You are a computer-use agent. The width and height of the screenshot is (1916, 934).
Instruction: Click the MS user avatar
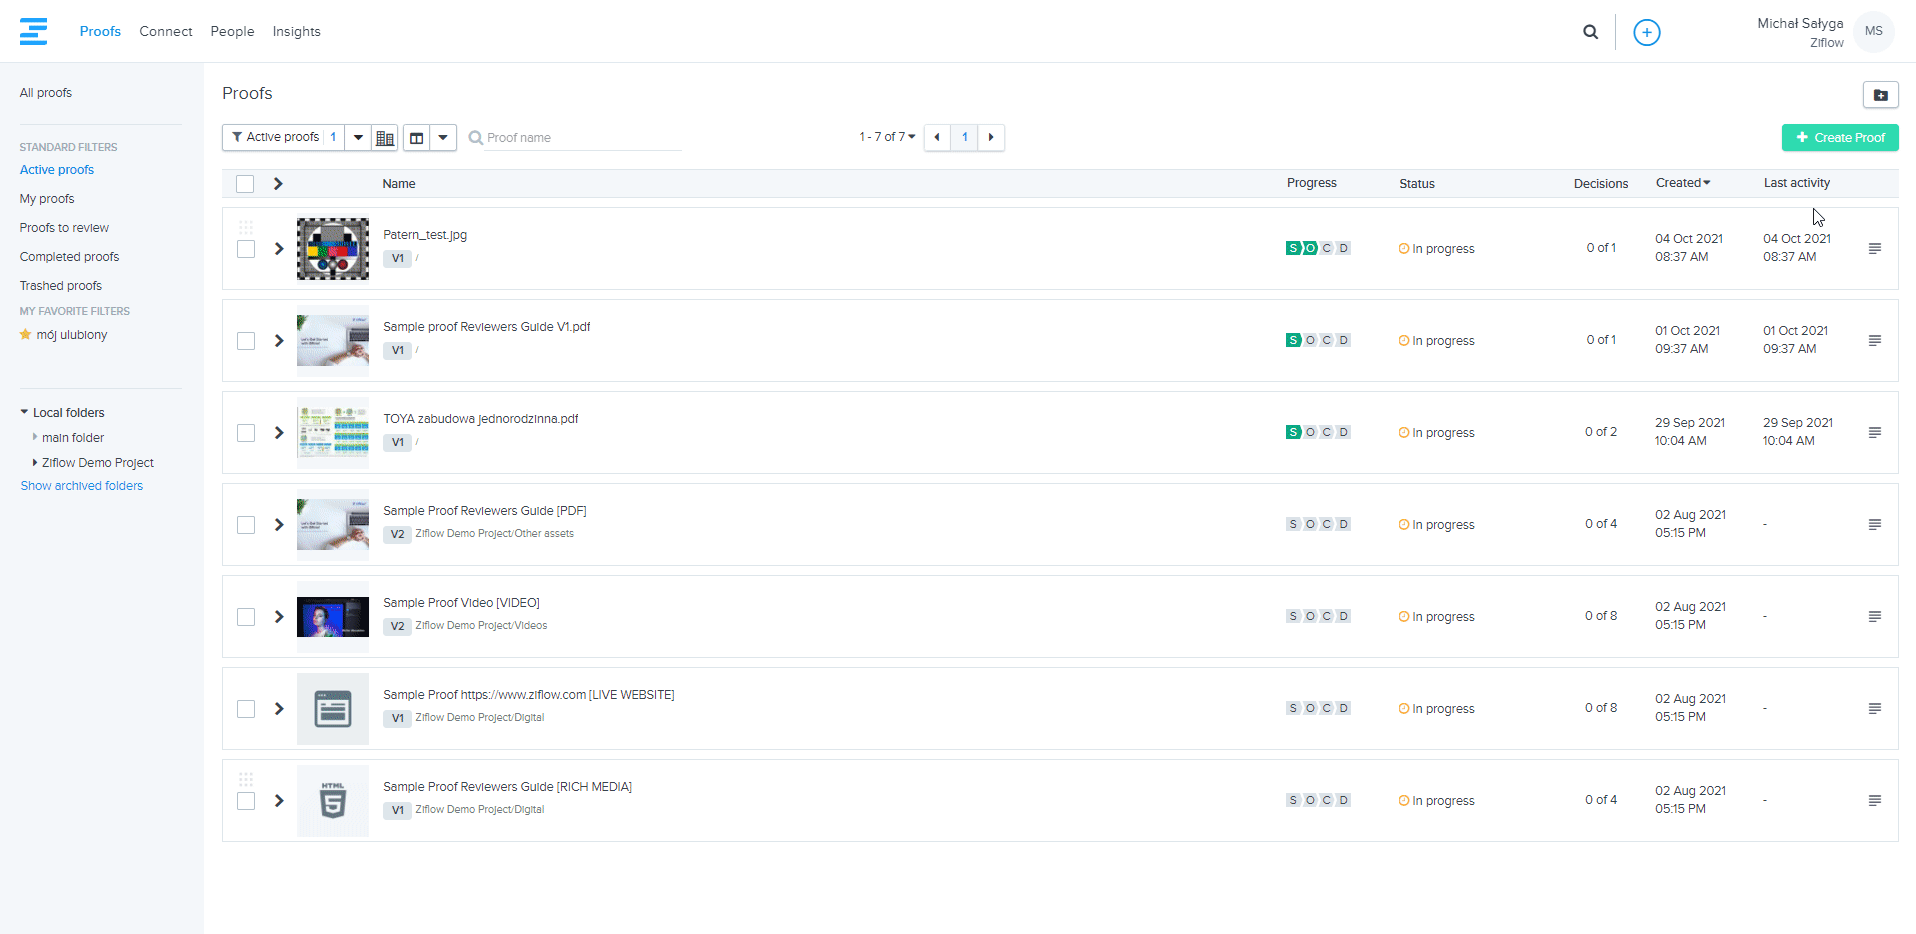[1873, 31]
